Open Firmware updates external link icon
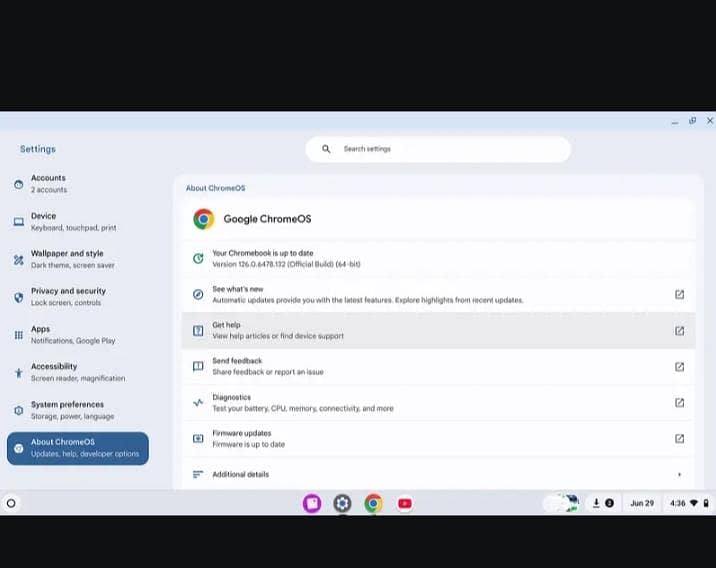This screenshot has width=716, height=568. (x=679, y=438)
